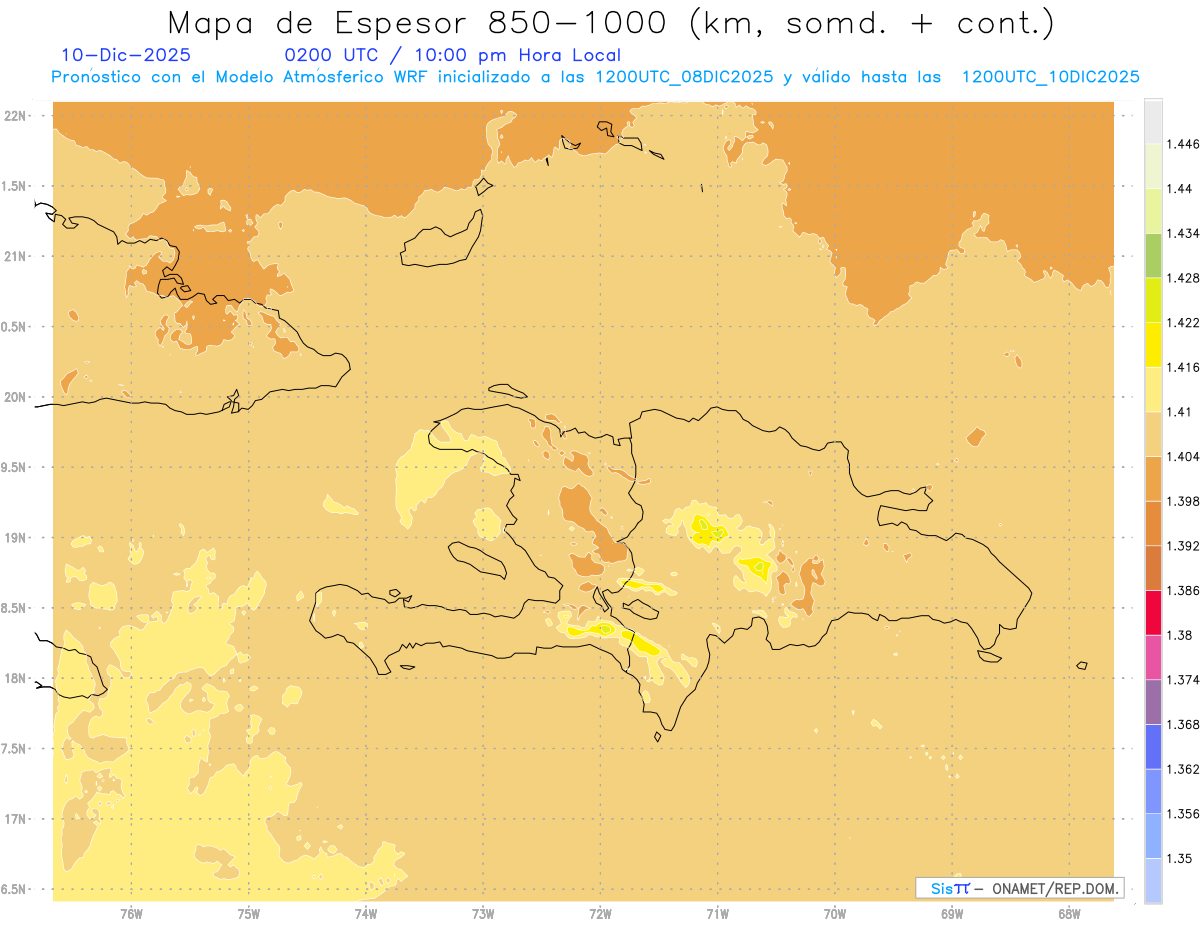Click the purple legend swatch above 1.368

(x=1153, y=702)
